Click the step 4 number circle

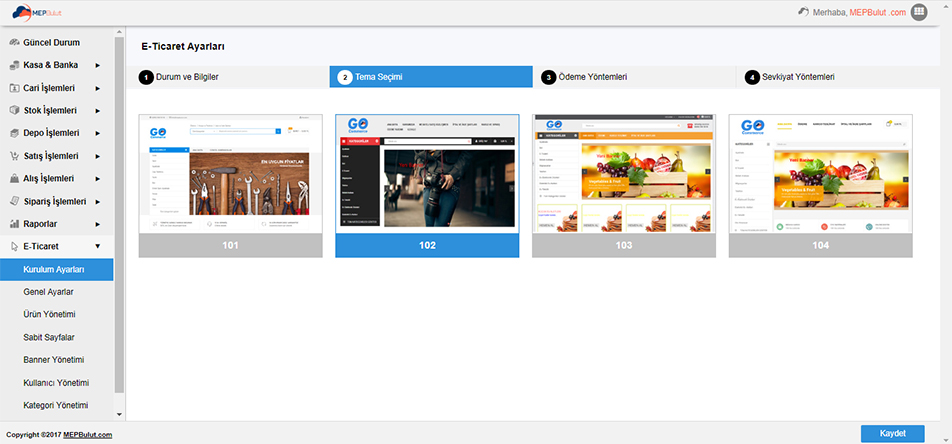click(752, 78)
